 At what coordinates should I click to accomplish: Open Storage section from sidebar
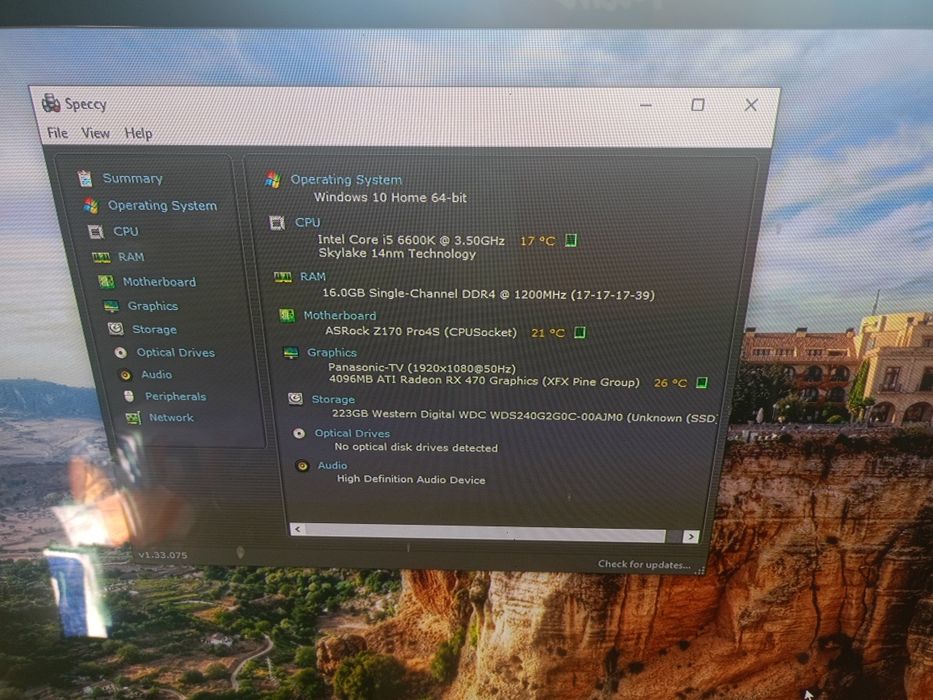(x=154, y=329)
